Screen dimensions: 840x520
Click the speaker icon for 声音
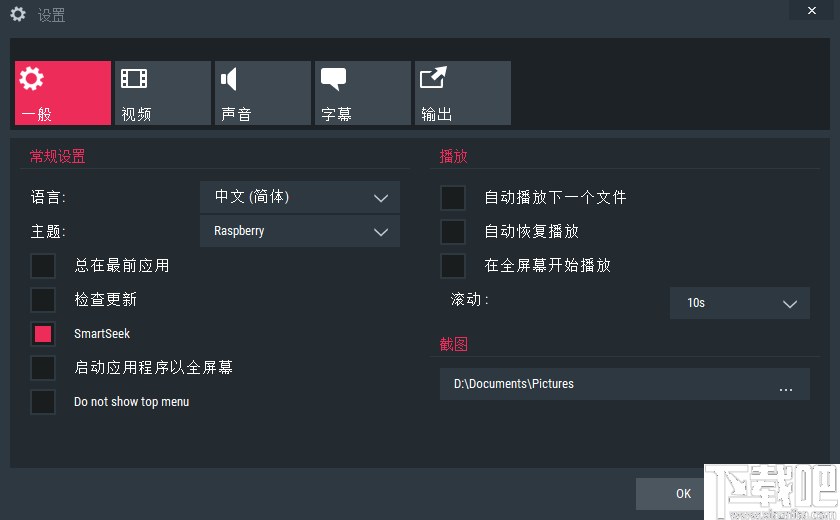point(230,79)
